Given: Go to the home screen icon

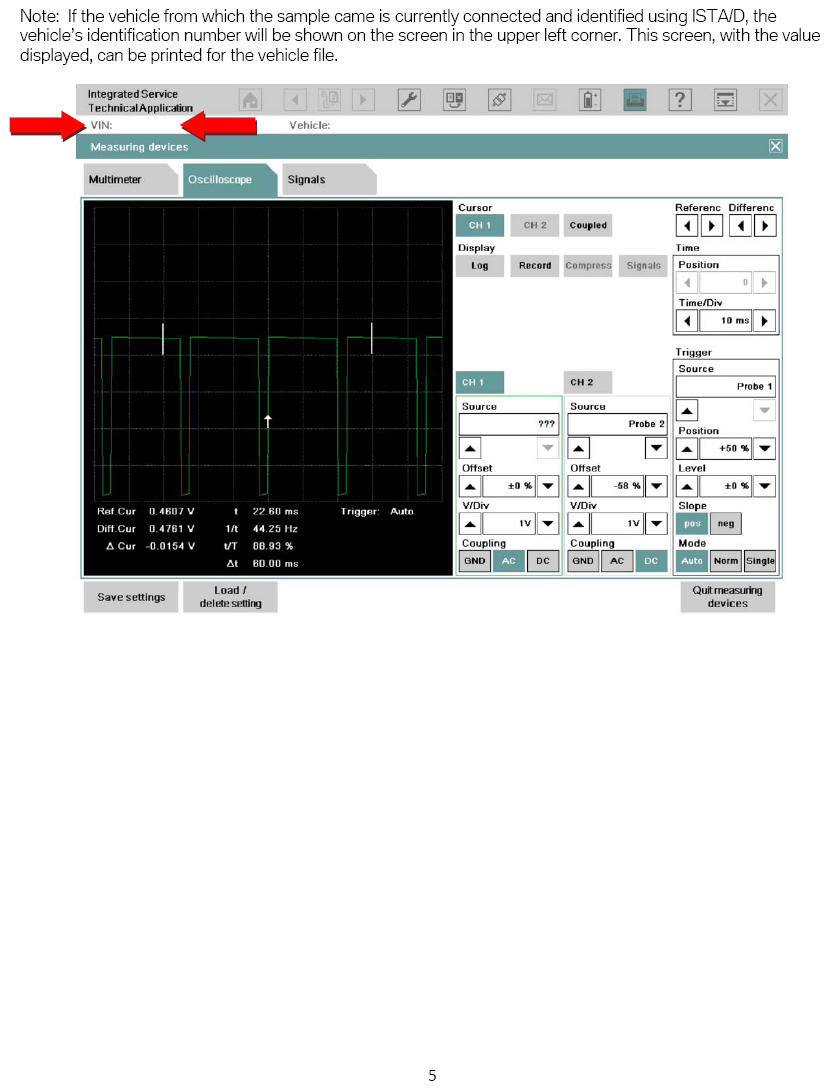Looking at the screenshot, I should point(250,100).
